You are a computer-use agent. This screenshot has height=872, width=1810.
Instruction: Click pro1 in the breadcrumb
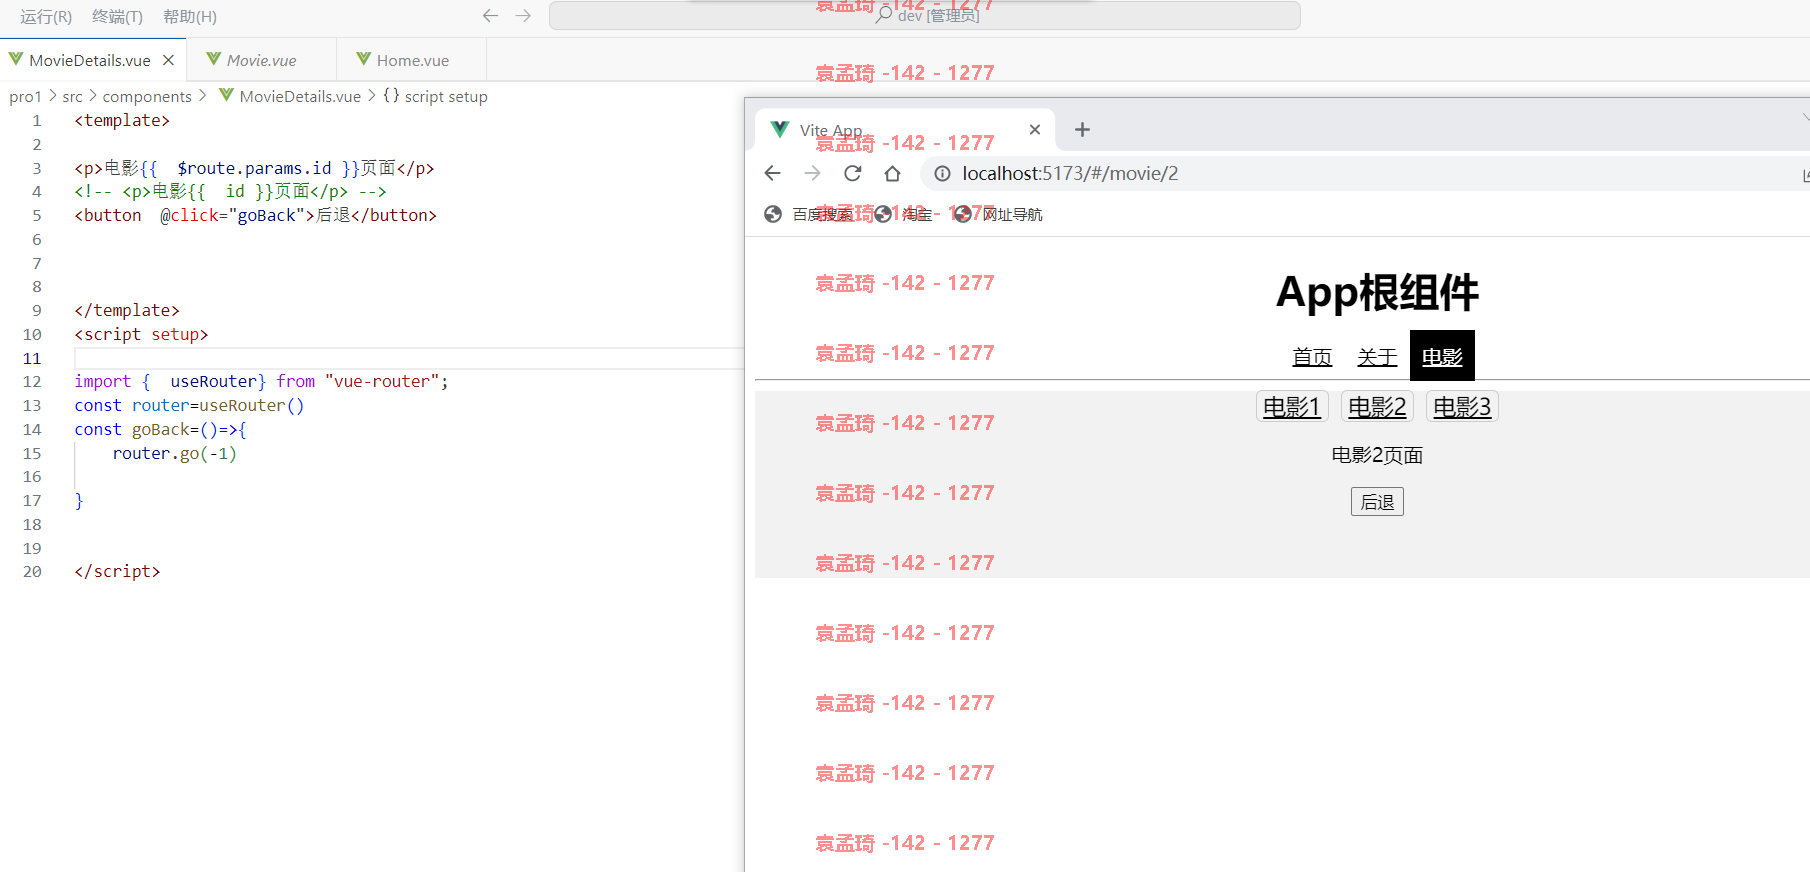click(25, 96)
